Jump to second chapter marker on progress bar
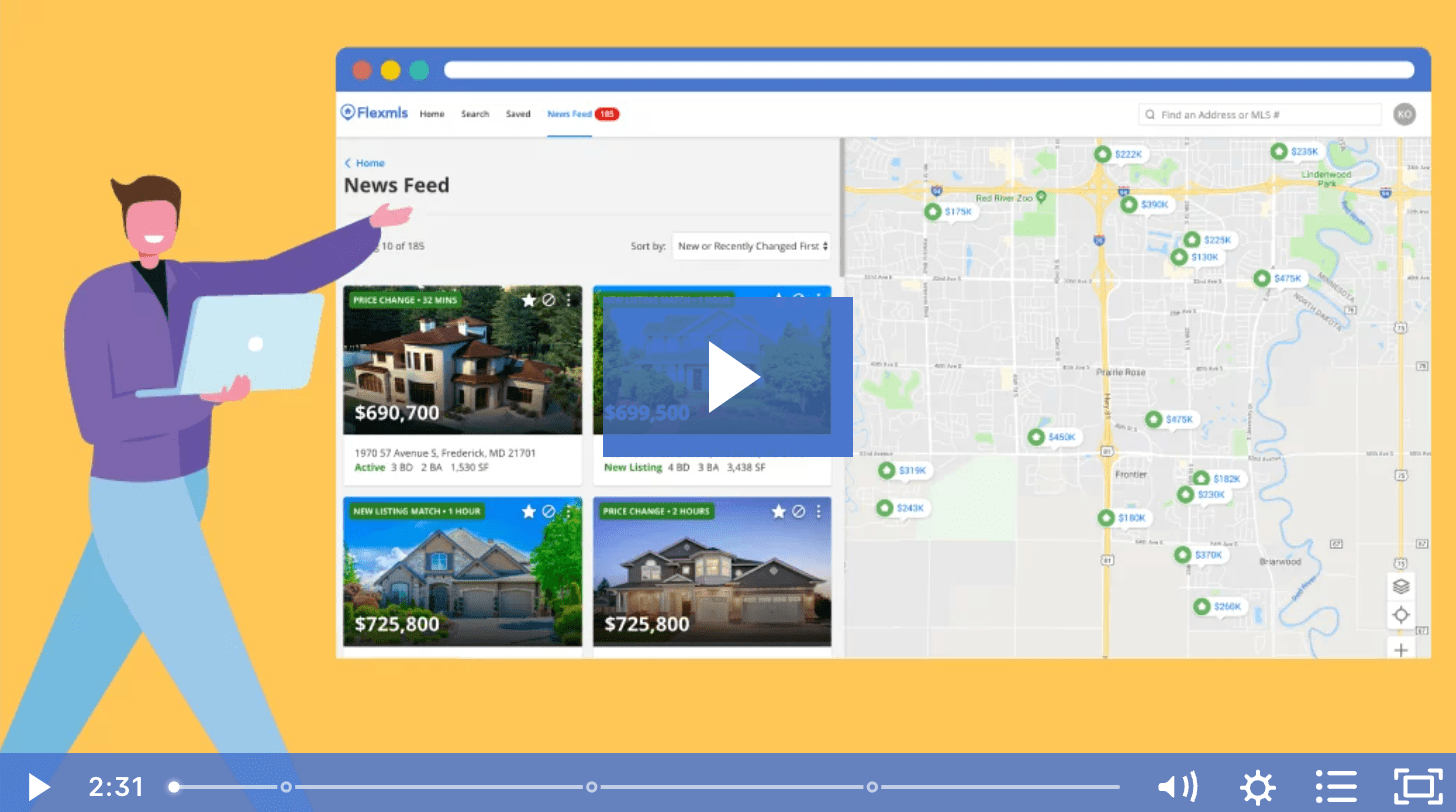This screenshot has width=1456, height=812. coord(591,787)
